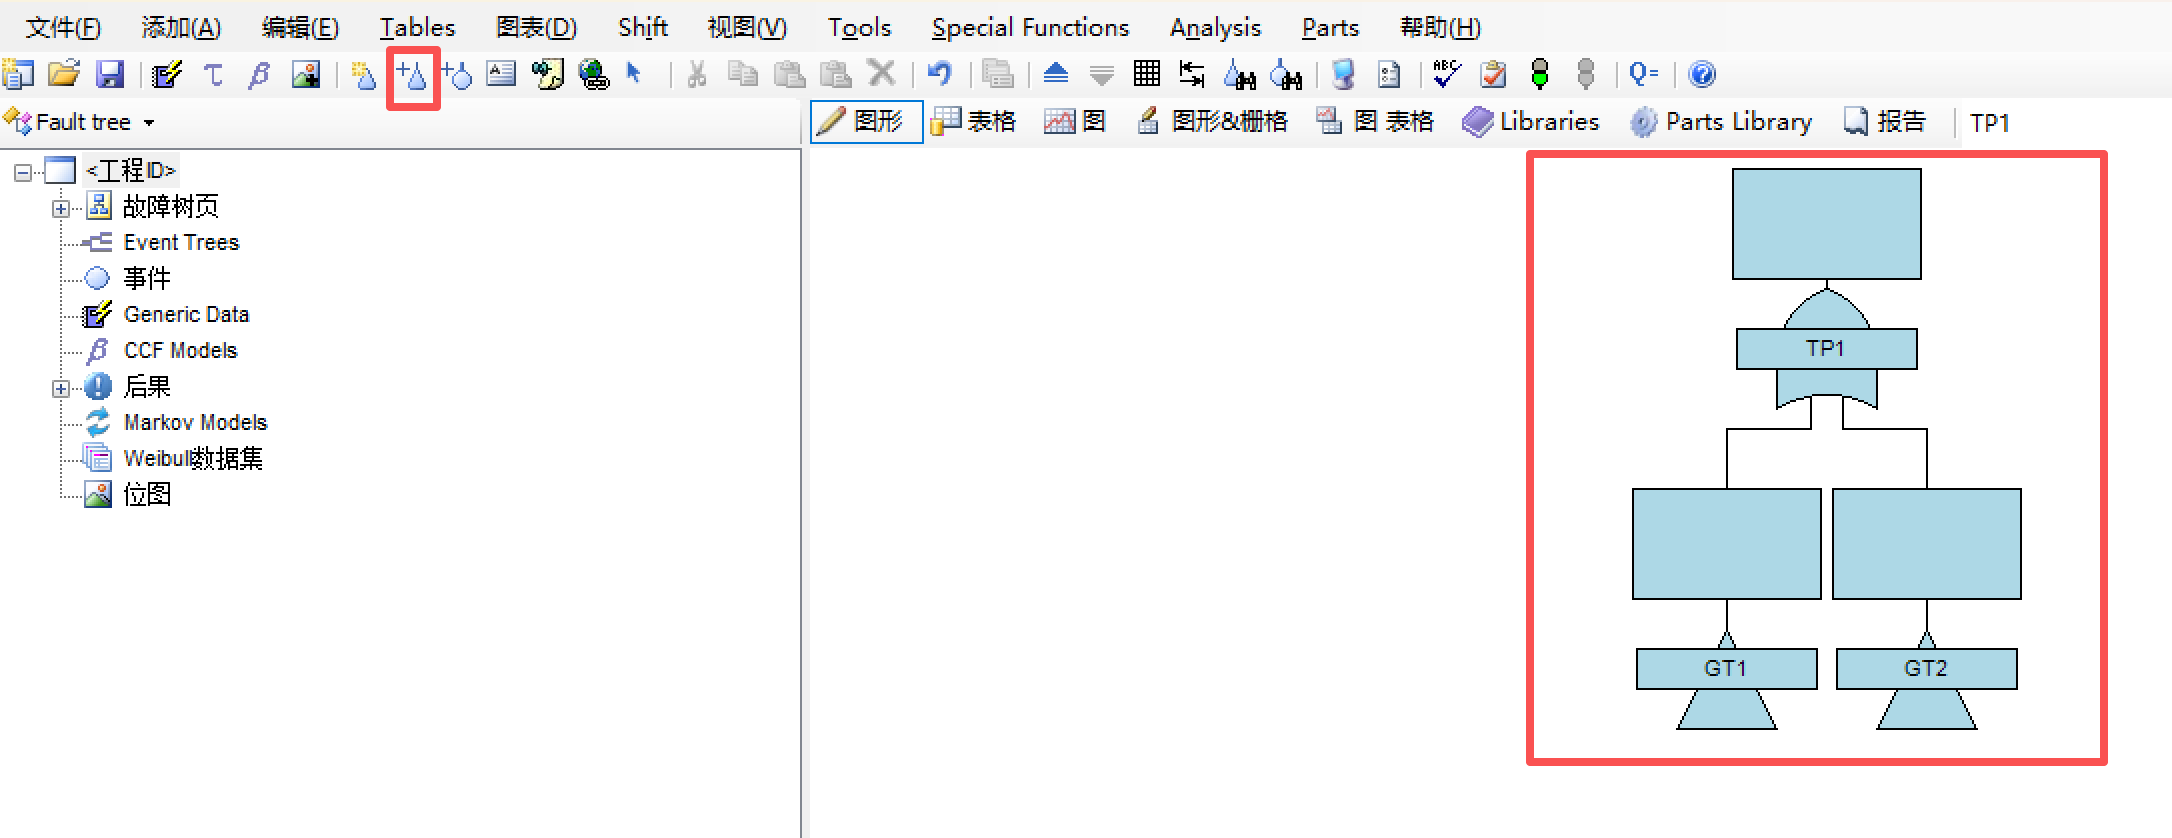Viewport: 2172px width, 838px height.
Task: Open the 图表(D) menu
Action: click(537, 27)
